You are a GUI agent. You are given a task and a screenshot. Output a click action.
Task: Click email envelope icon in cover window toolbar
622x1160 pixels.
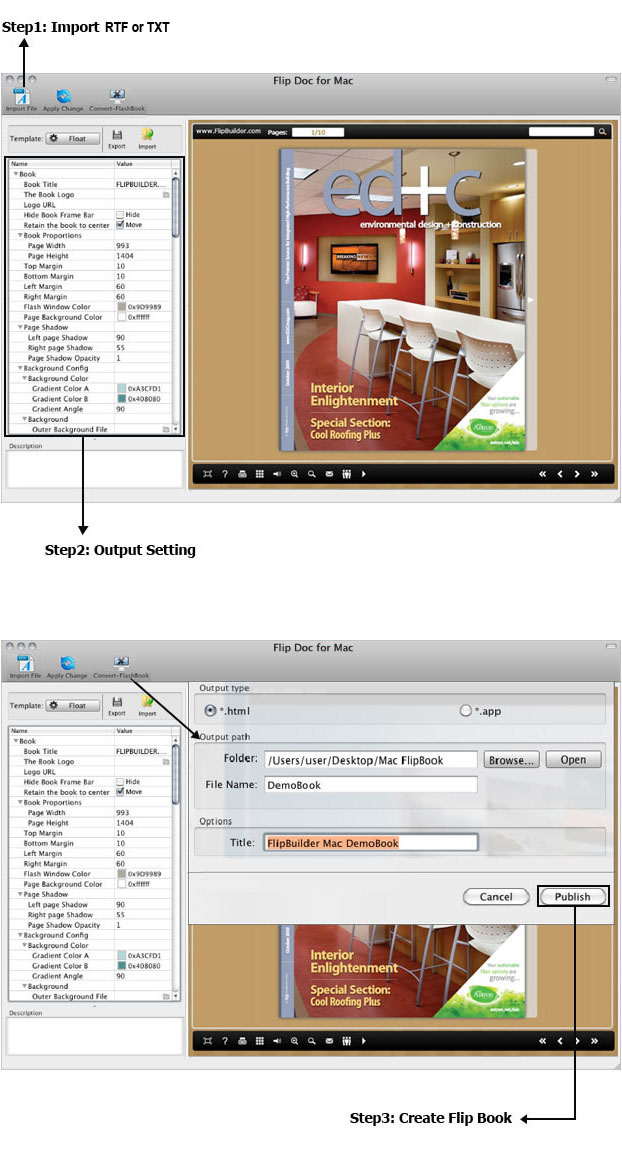pos(329,474)
